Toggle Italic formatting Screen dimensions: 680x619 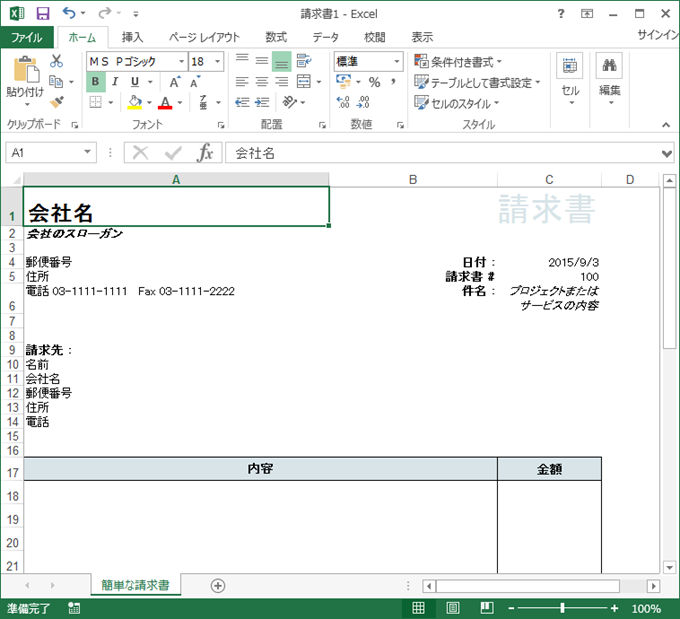pos(115,82)
